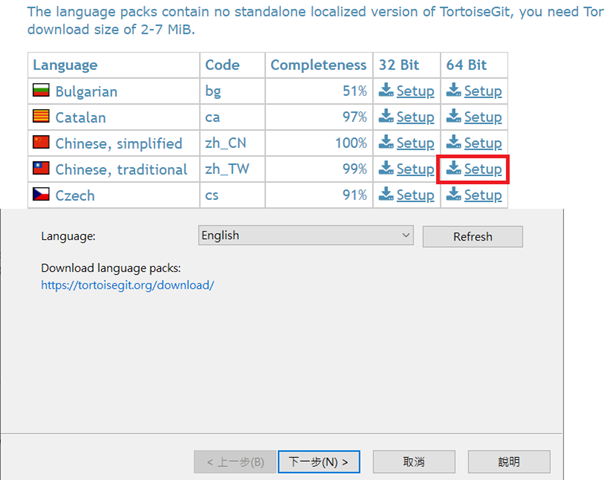
Task: Click the Refresh button
Action: coord(473,237)
